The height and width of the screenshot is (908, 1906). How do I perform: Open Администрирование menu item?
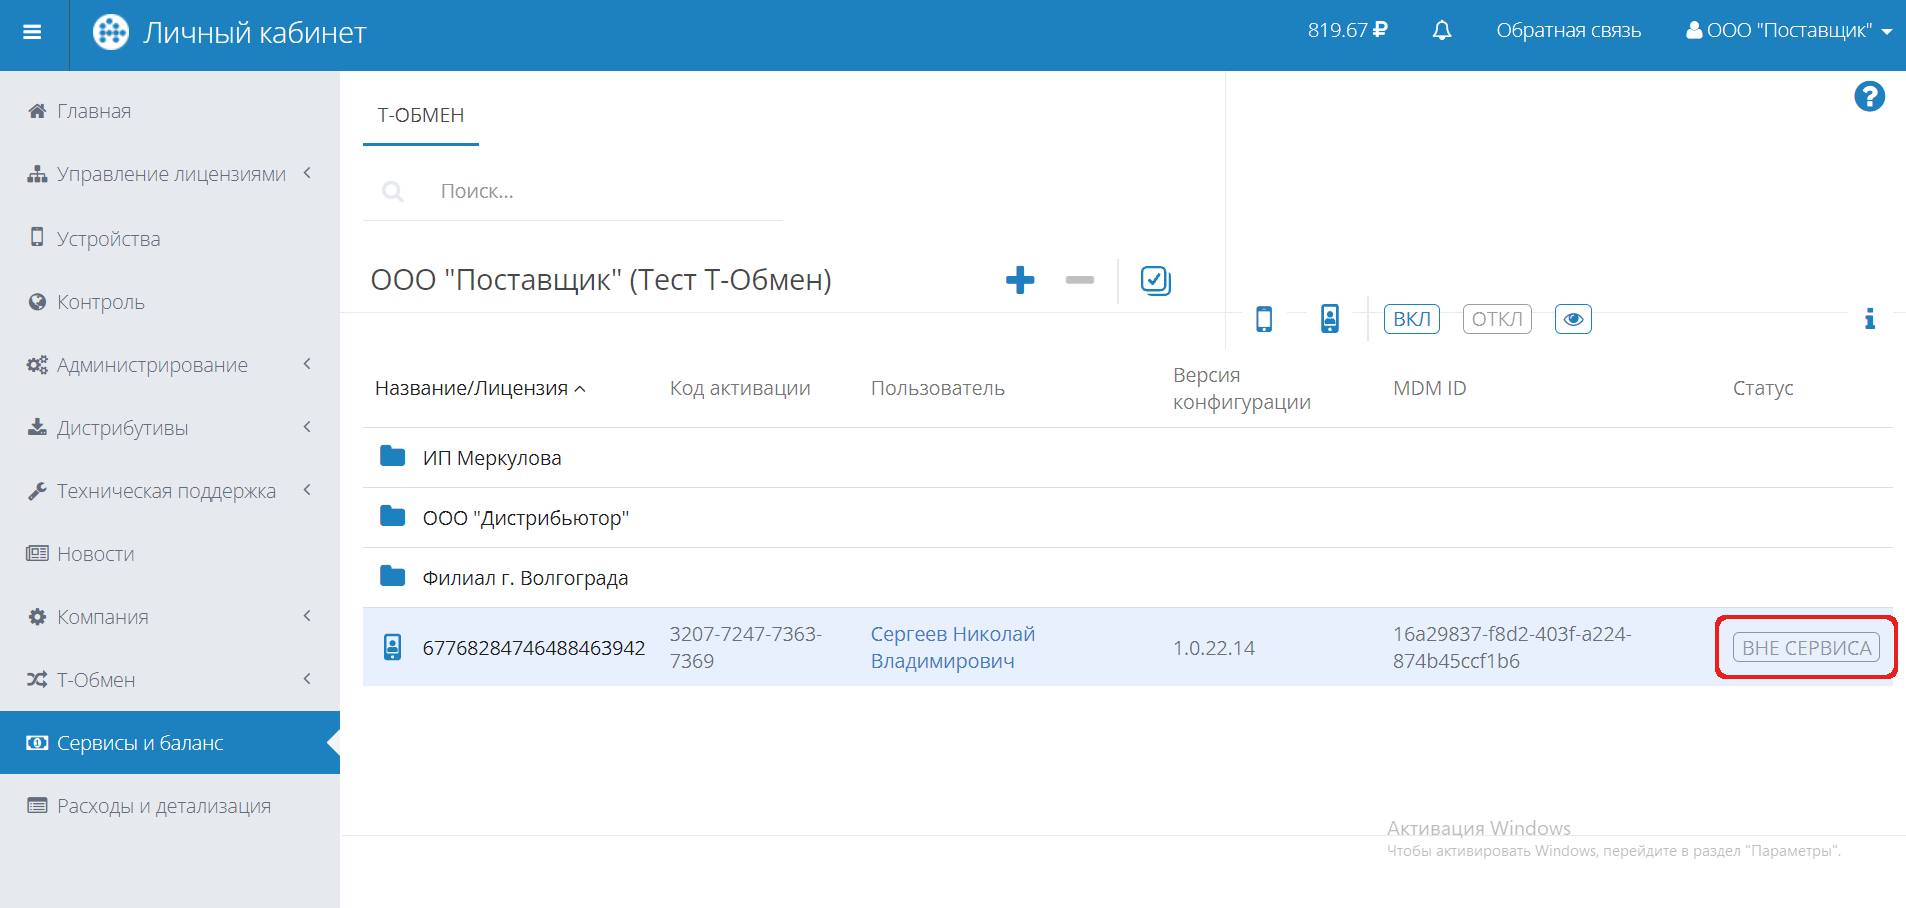point(152,365)
